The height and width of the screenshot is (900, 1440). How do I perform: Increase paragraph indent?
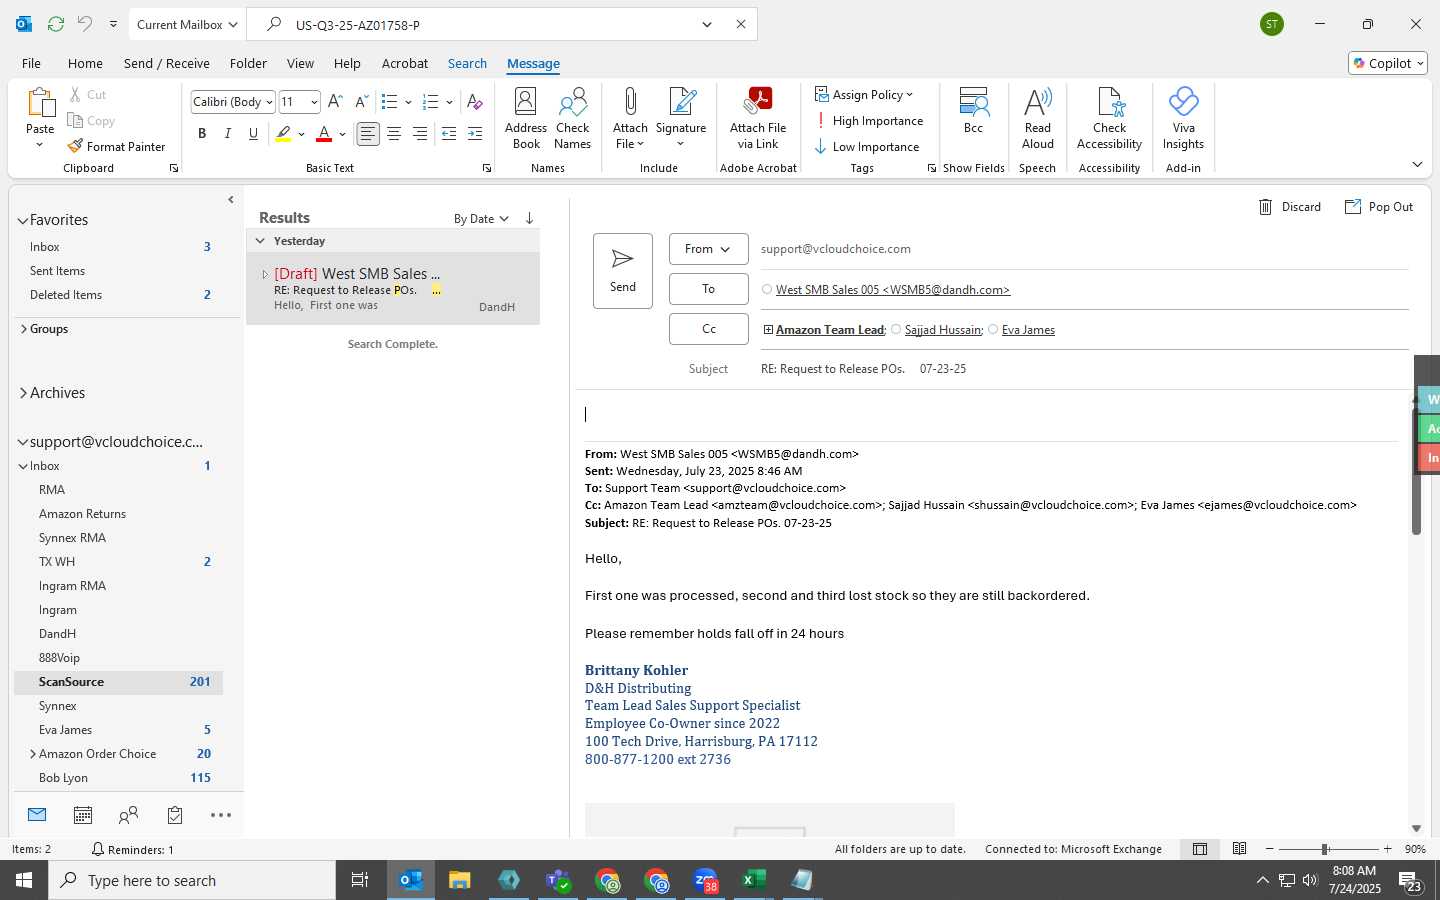click(x=475, y=133)
